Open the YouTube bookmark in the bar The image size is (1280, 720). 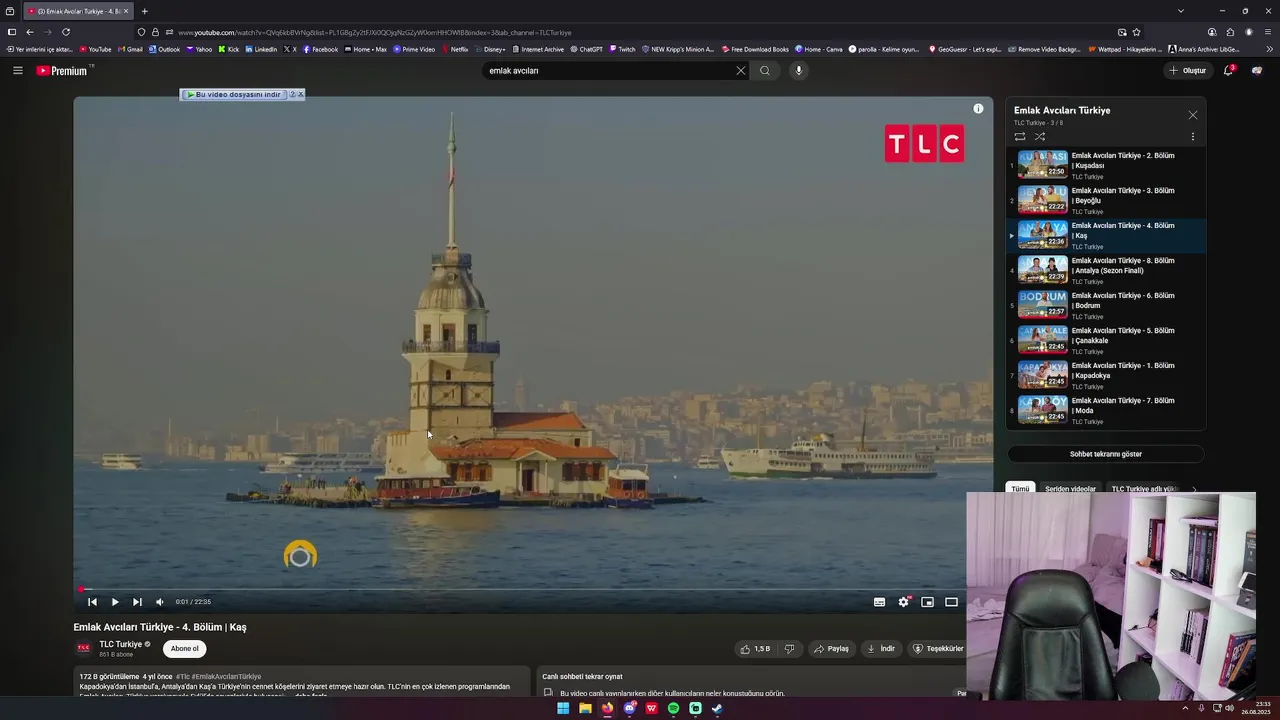[96, 49]
